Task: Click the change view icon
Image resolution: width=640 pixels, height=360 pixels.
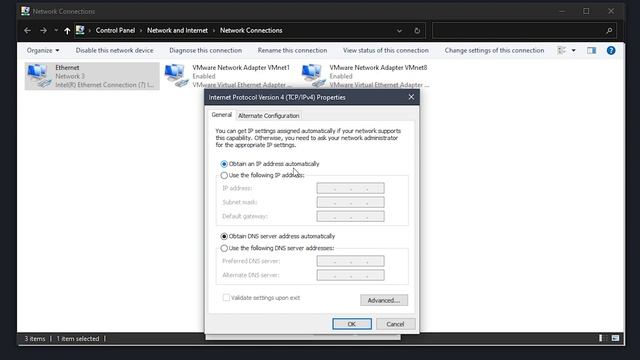Action: (562, 51)
